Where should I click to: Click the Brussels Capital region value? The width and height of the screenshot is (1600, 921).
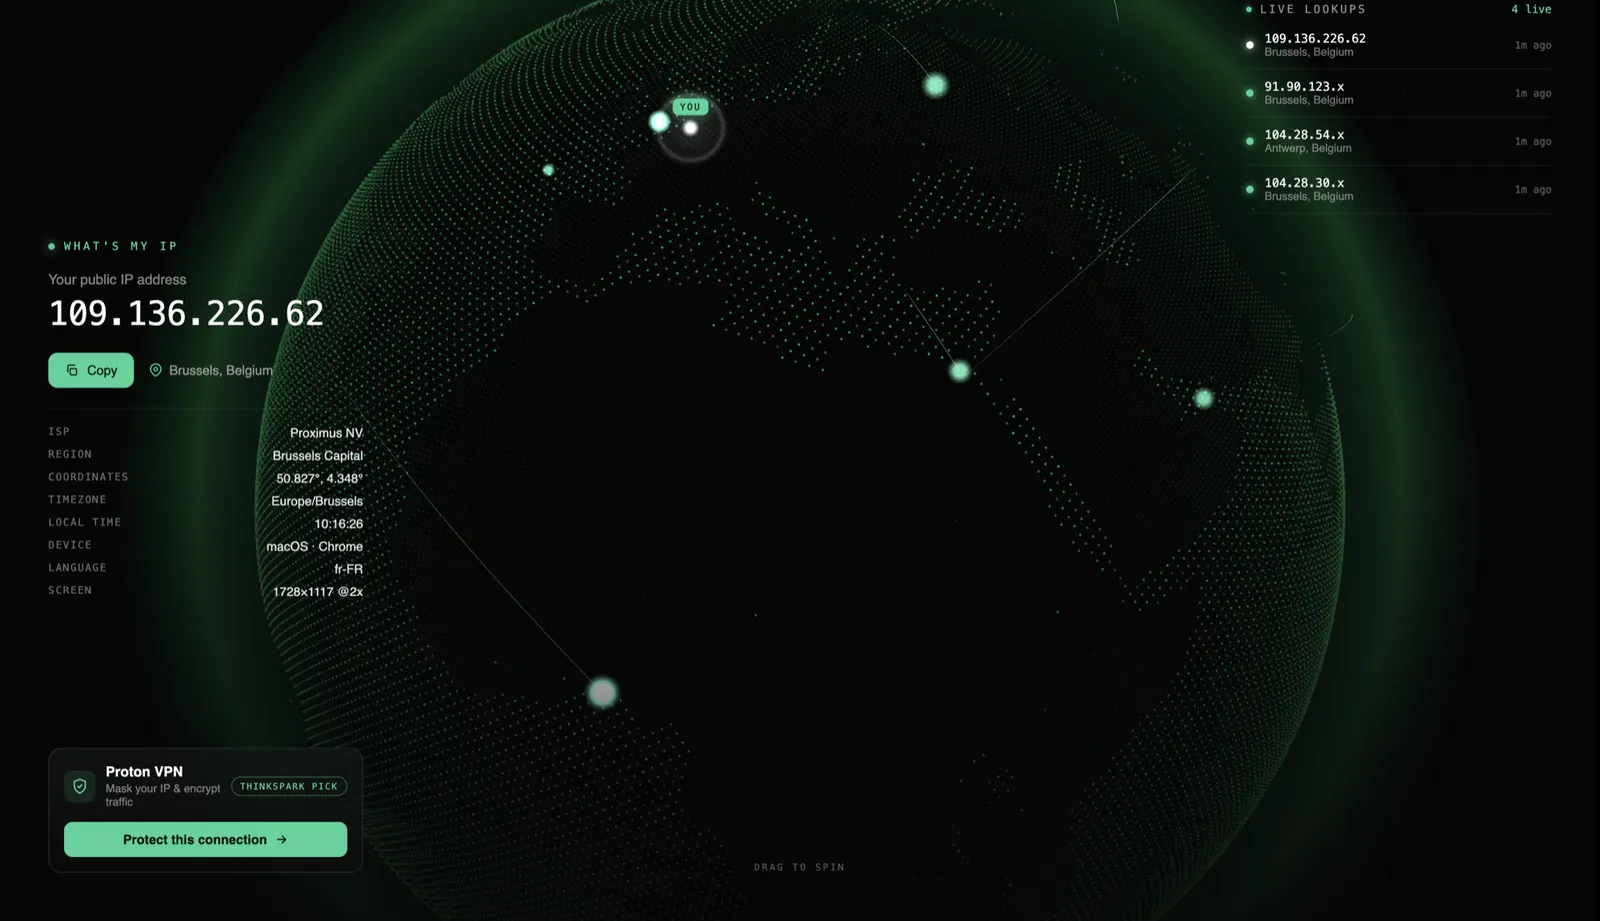pyautogui.click(x=318, y=456)
